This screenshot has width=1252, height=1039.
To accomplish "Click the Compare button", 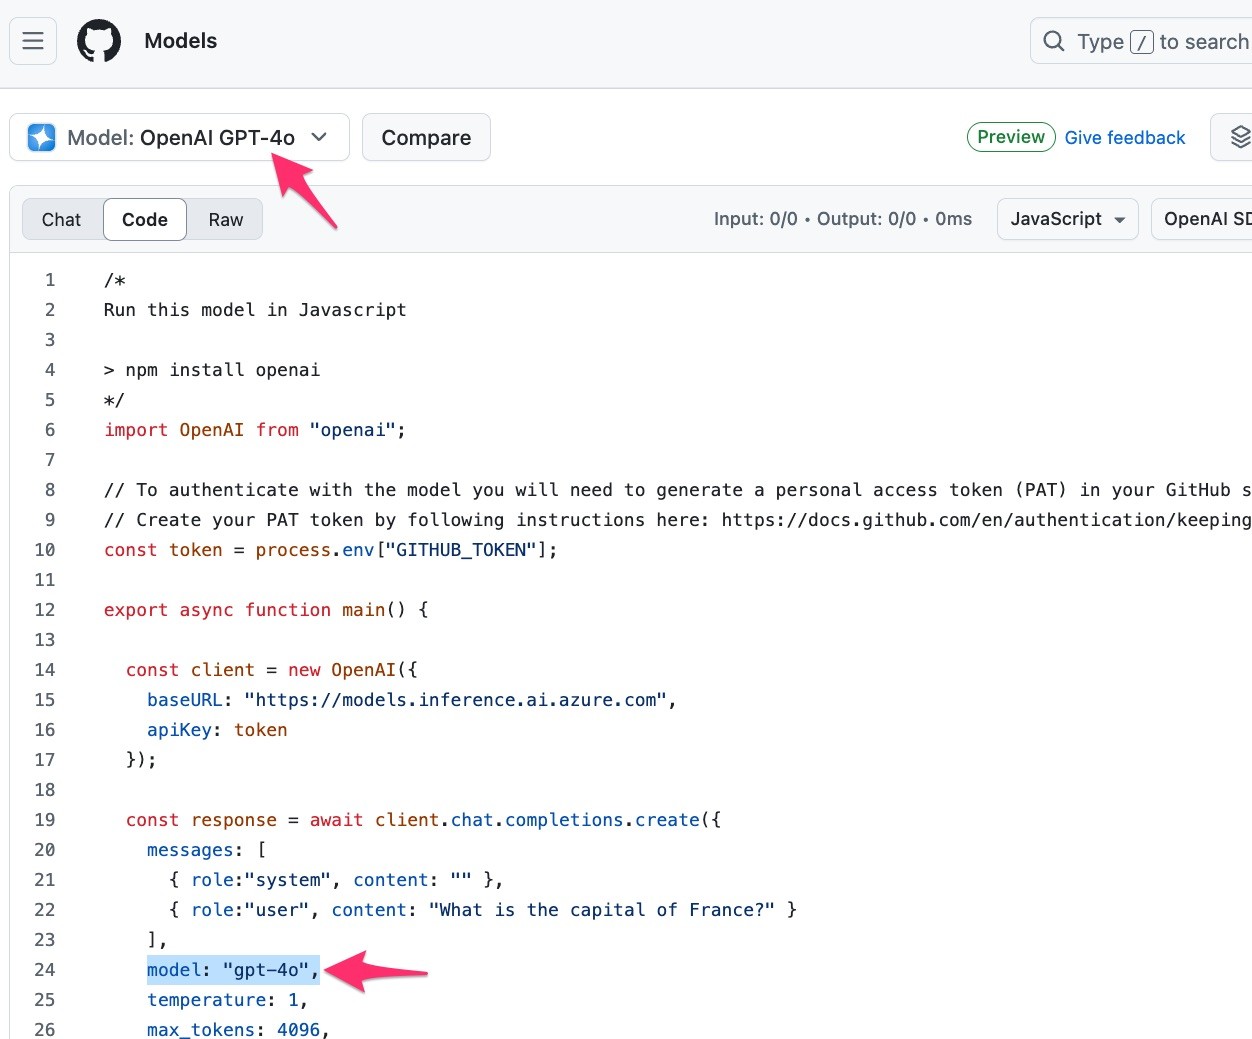I will 426,137.
